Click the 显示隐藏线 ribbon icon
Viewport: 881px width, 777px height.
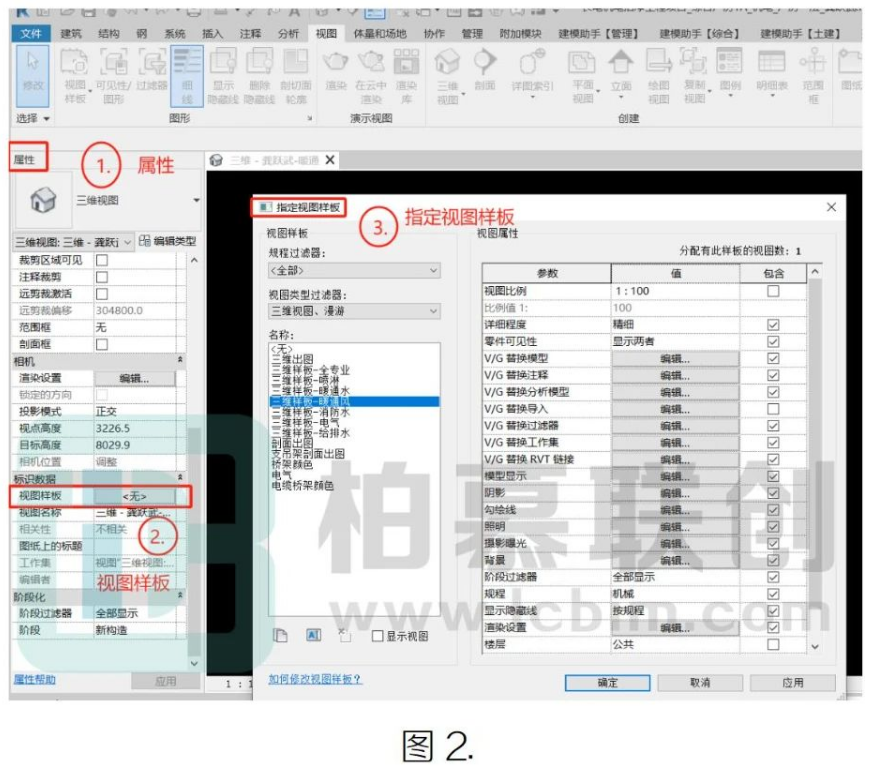pyautogui.click(x=223, y=76)
